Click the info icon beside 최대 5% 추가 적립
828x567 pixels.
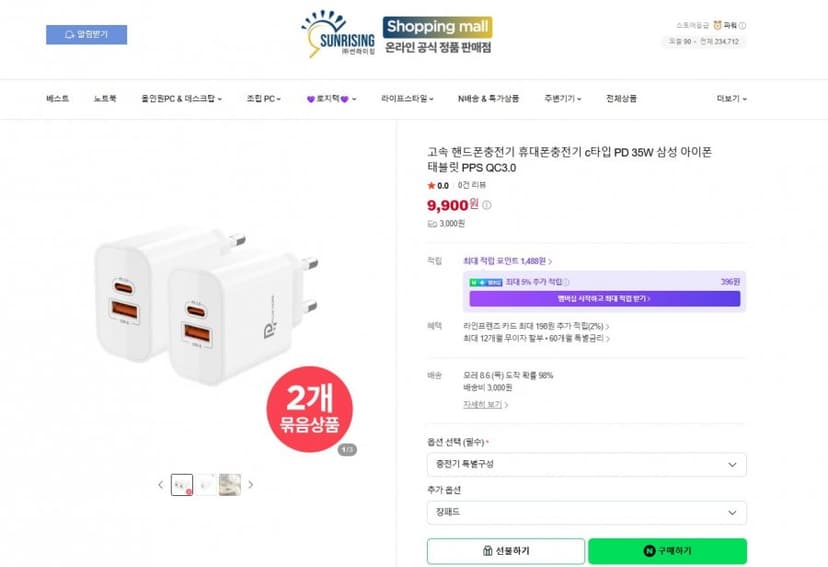pyautogui.click(x=566, y=282)
